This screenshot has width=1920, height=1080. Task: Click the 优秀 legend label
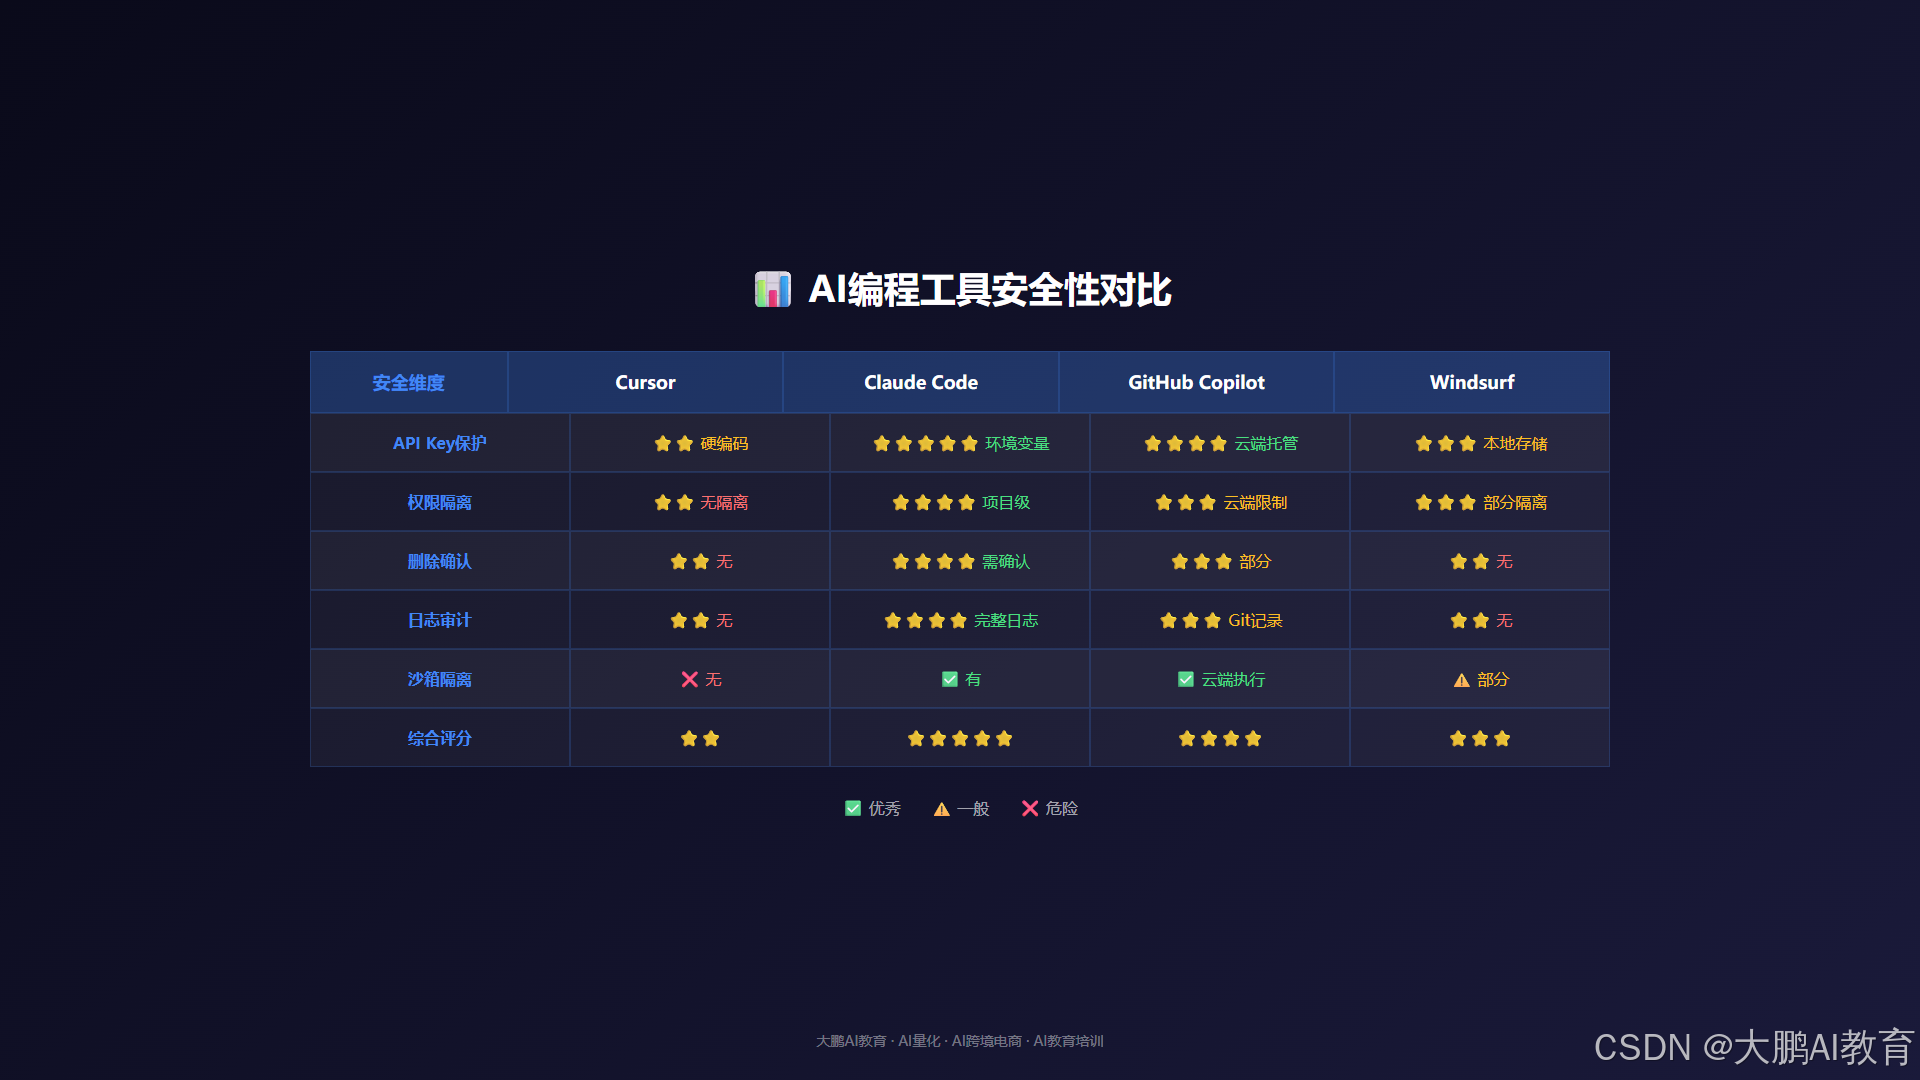[884, 809]
